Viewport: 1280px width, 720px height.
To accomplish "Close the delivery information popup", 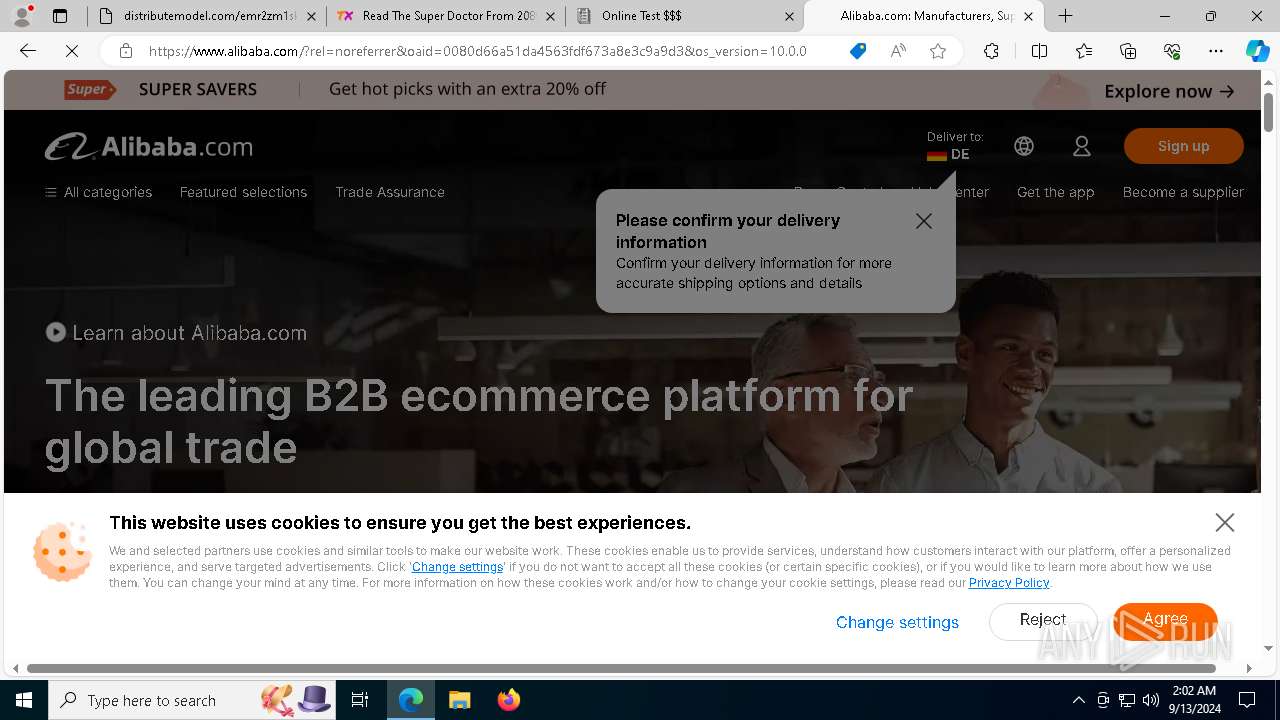I will (x=924, y=221).
